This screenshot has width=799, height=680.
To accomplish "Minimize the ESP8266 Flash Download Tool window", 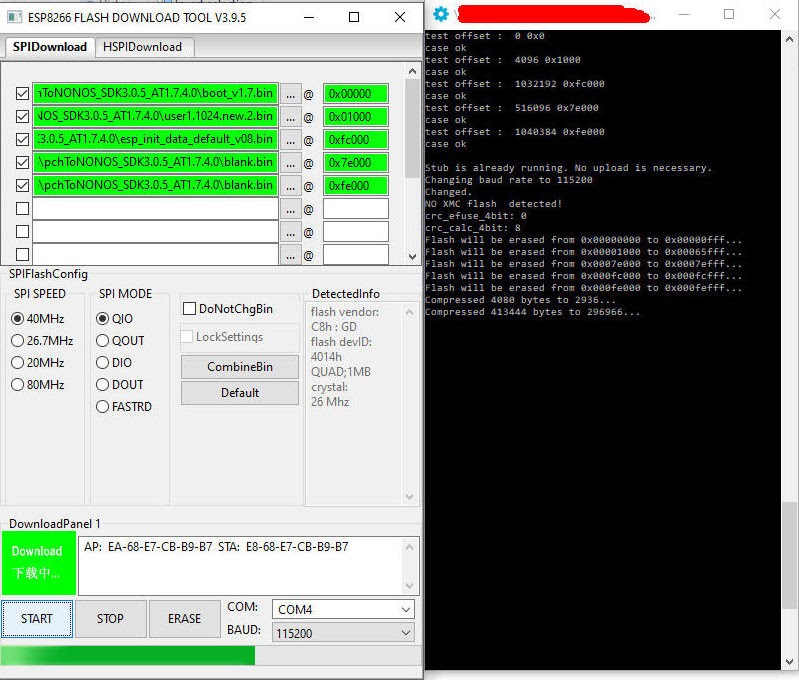I will (309, 17).
